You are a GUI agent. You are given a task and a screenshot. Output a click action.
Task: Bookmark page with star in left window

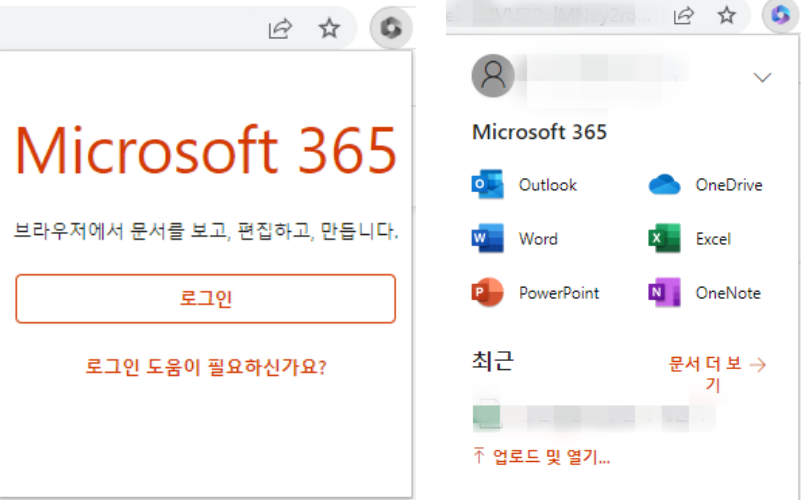pos(329,28)
